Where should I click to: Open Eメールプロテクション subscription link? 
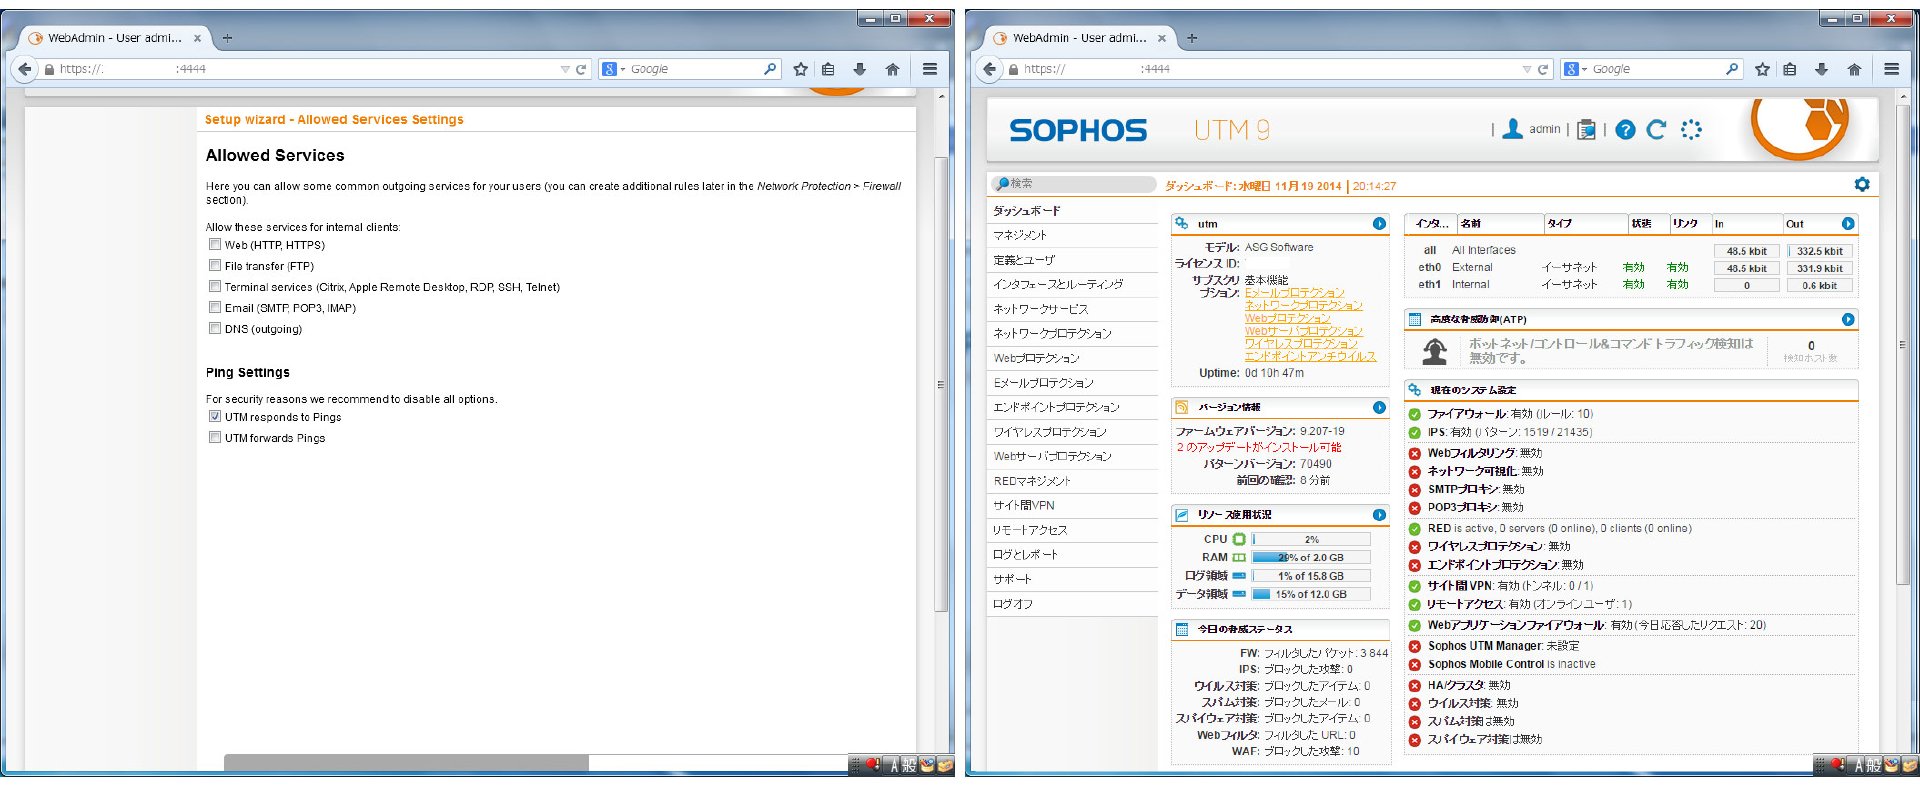pos(1294,293)
